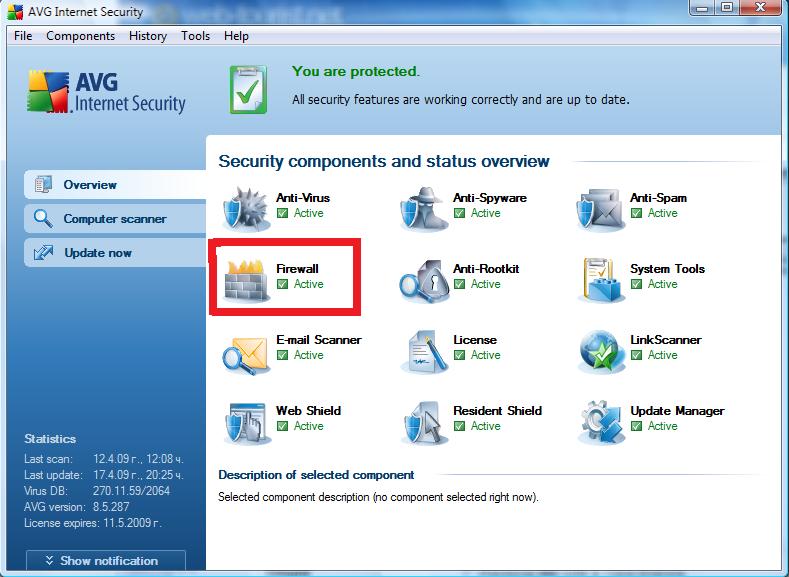
Task: Open the Anti-Rootkit keyhole icon
Action: point(424,280)
